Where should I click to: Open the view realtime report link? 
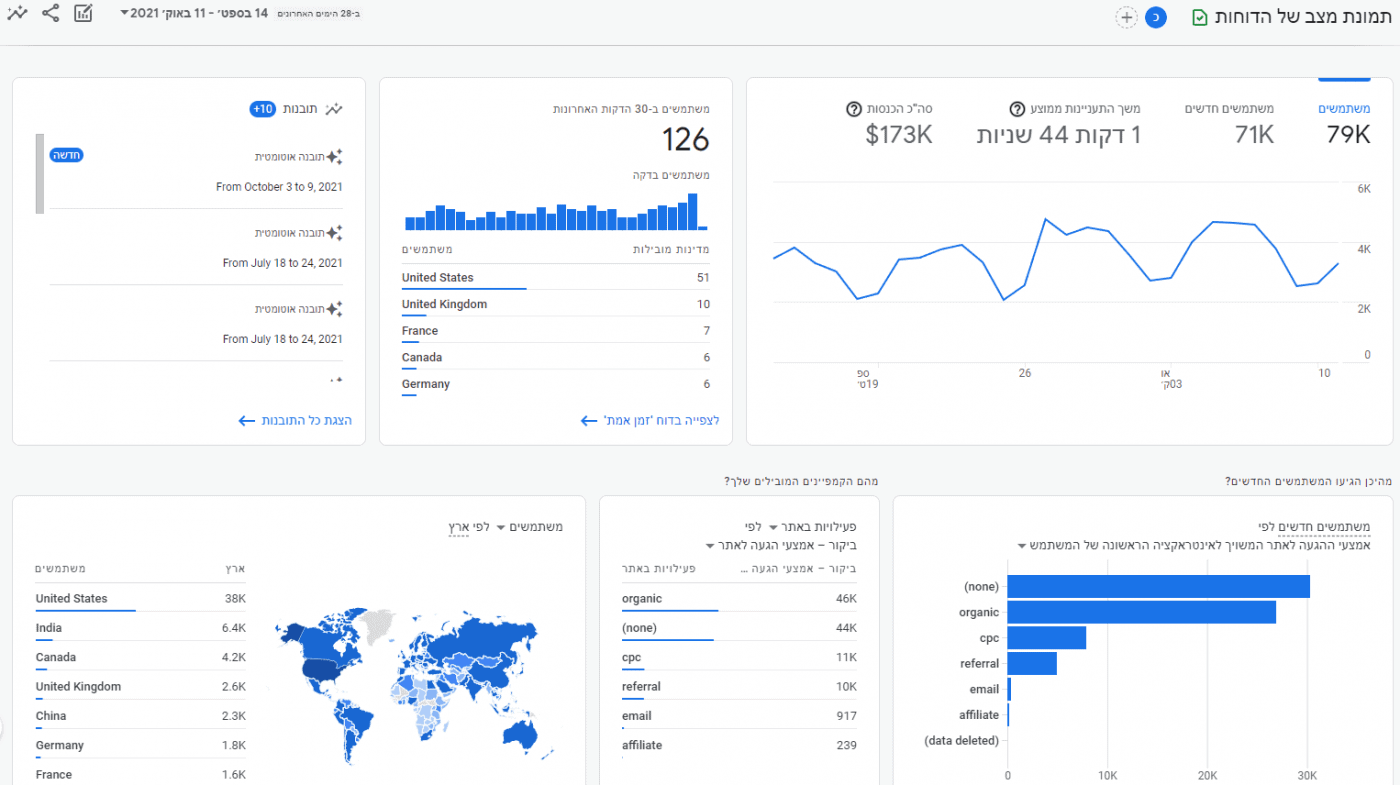650,421
